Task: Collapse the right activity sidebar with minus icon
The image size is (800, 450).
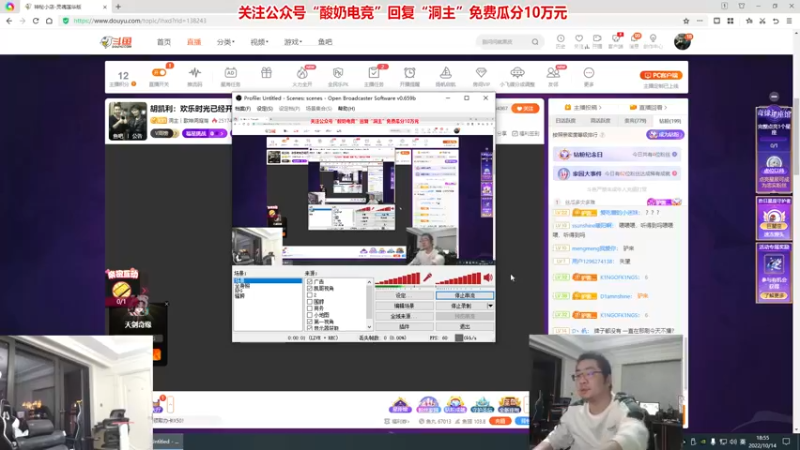Action: pyautogui.click(x=774, y=96)
